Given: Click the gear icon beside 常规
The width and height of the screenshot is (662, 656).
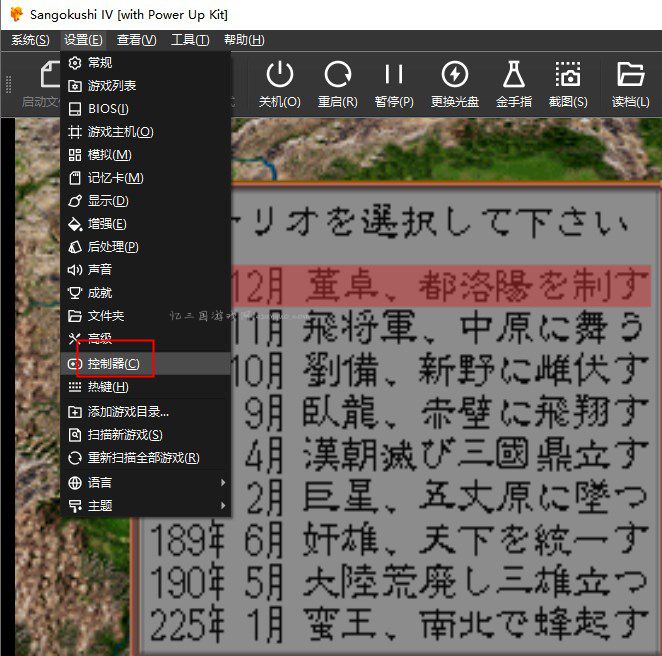Looking at the screenshot, I should click(x=75, y=63).
